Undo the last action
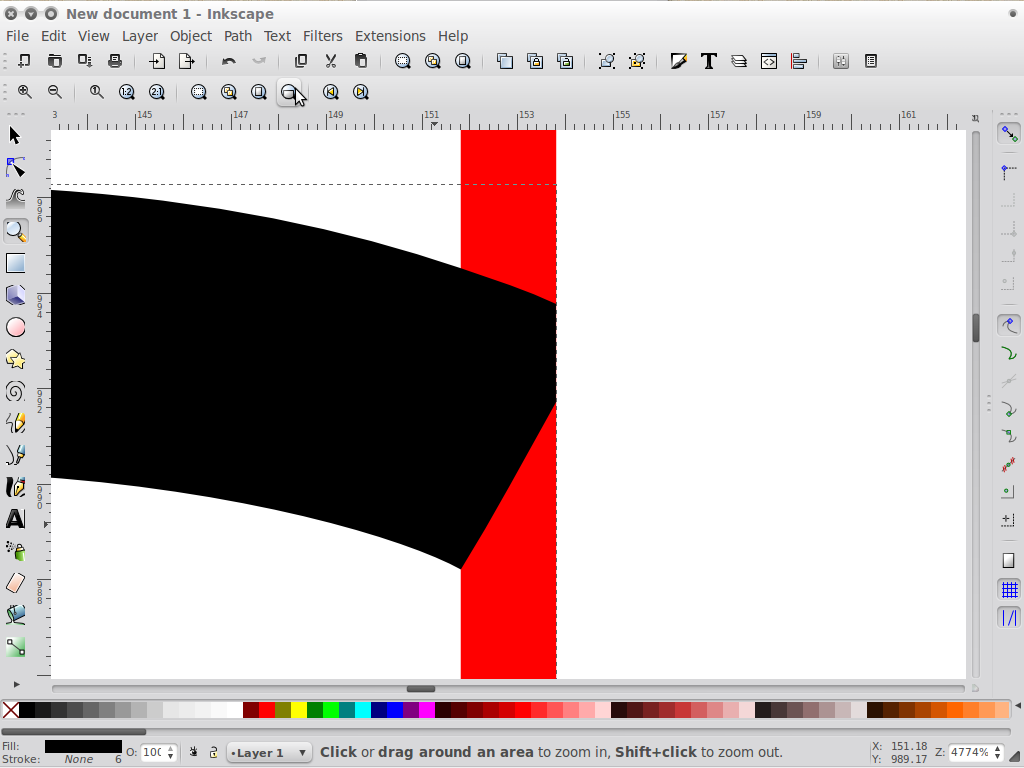Image resolution: width=1024 pixels, height=768 pixels. 228,61
